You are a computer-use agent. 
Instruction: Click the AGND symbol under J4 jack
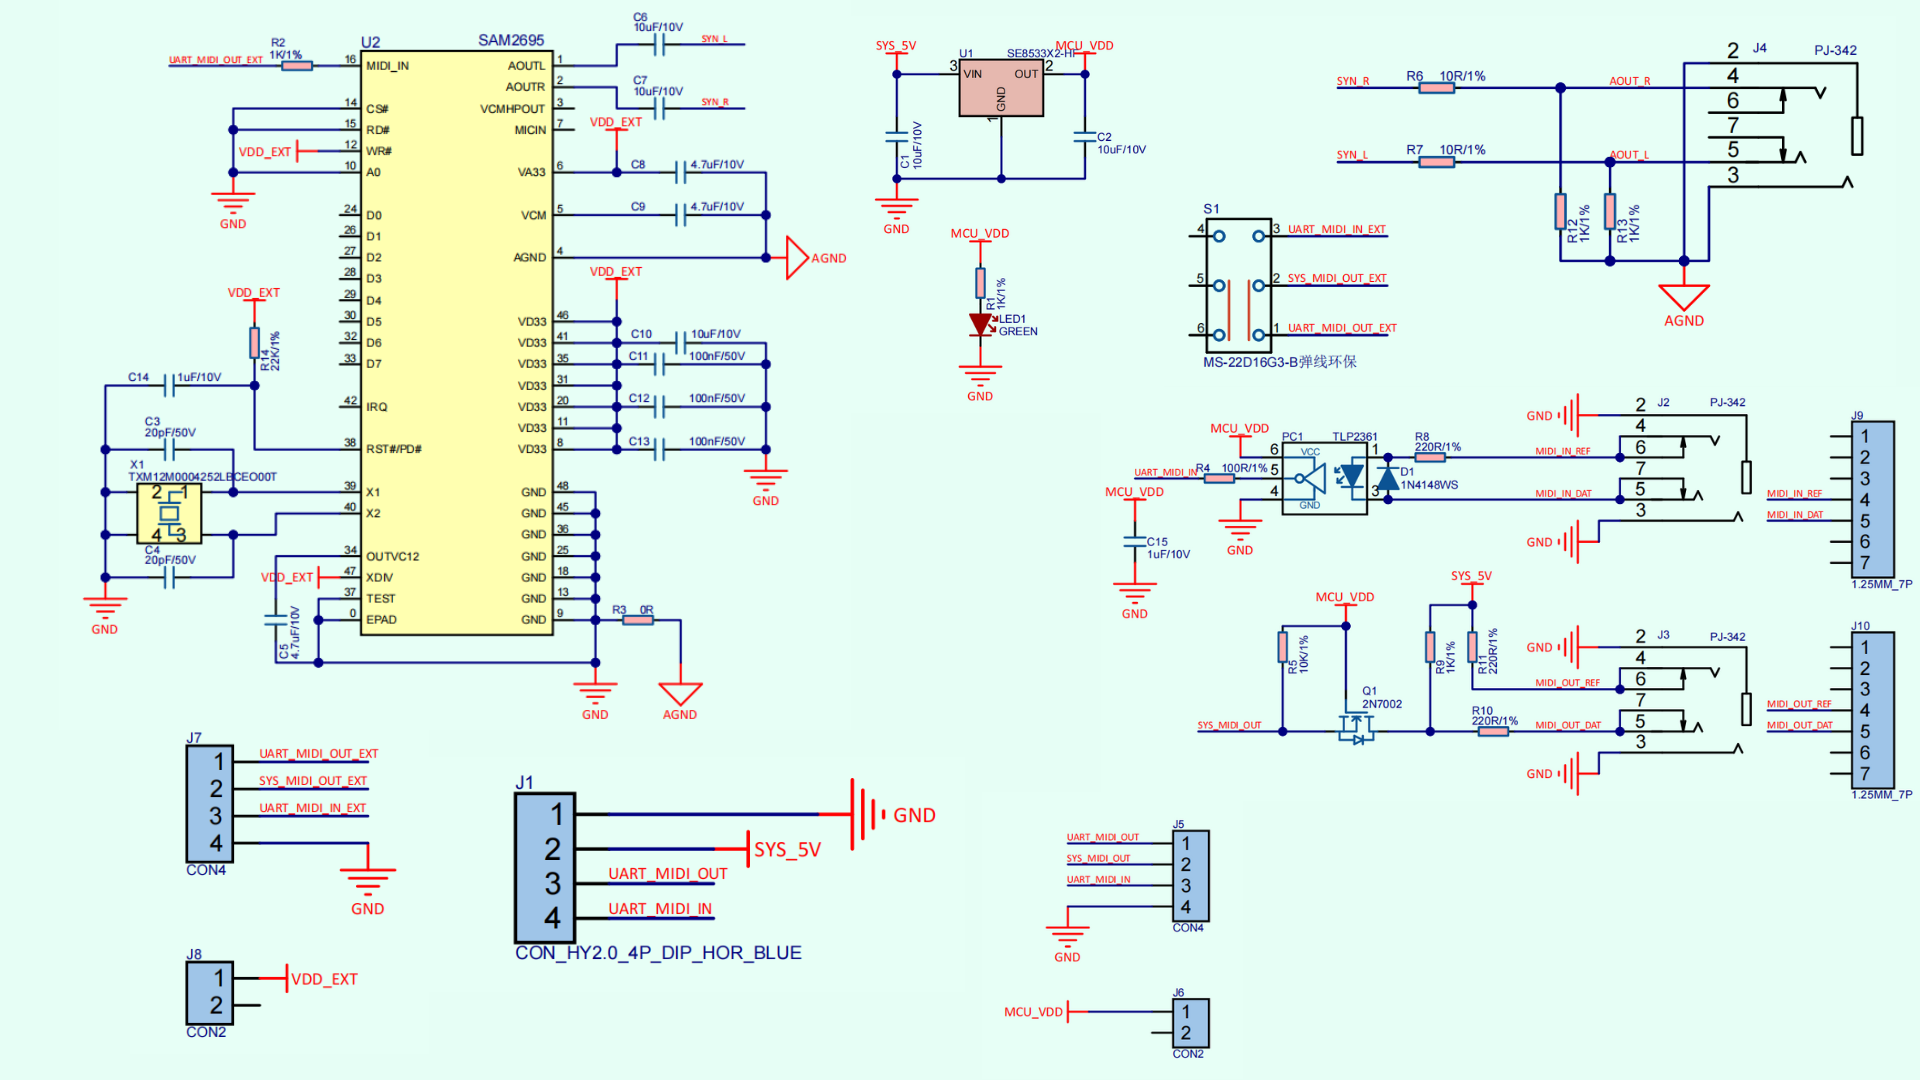click(x=1684, y=297)
